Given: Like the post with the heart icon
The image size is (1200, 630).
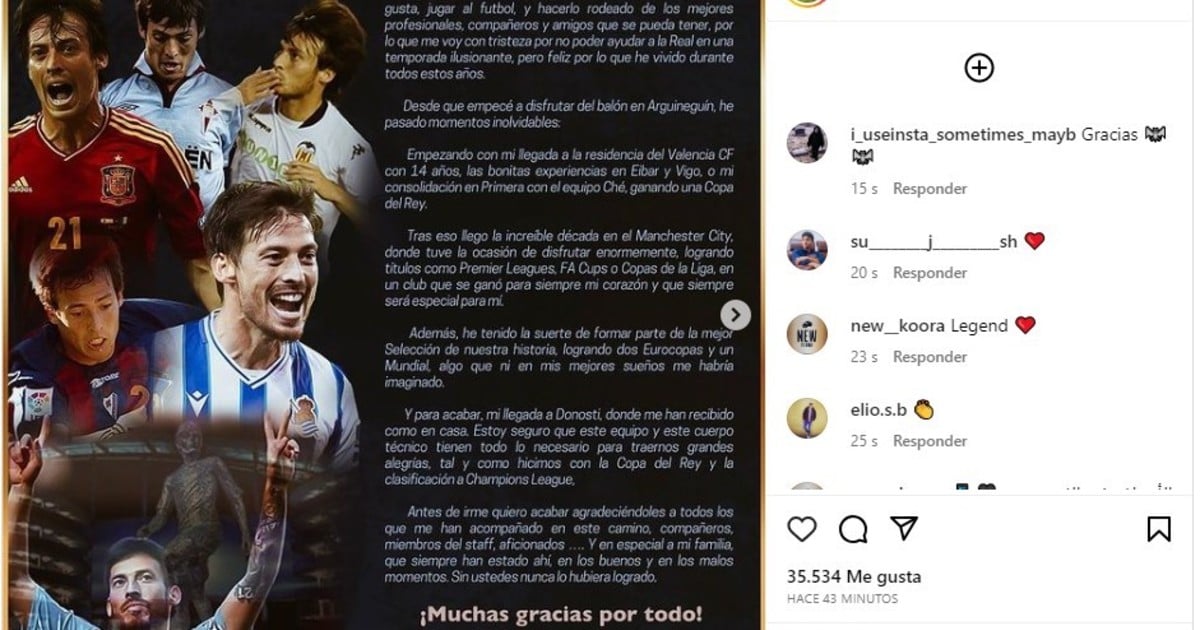Looking at the screenshot, I should pyautogui.click(x=802, y=529).
